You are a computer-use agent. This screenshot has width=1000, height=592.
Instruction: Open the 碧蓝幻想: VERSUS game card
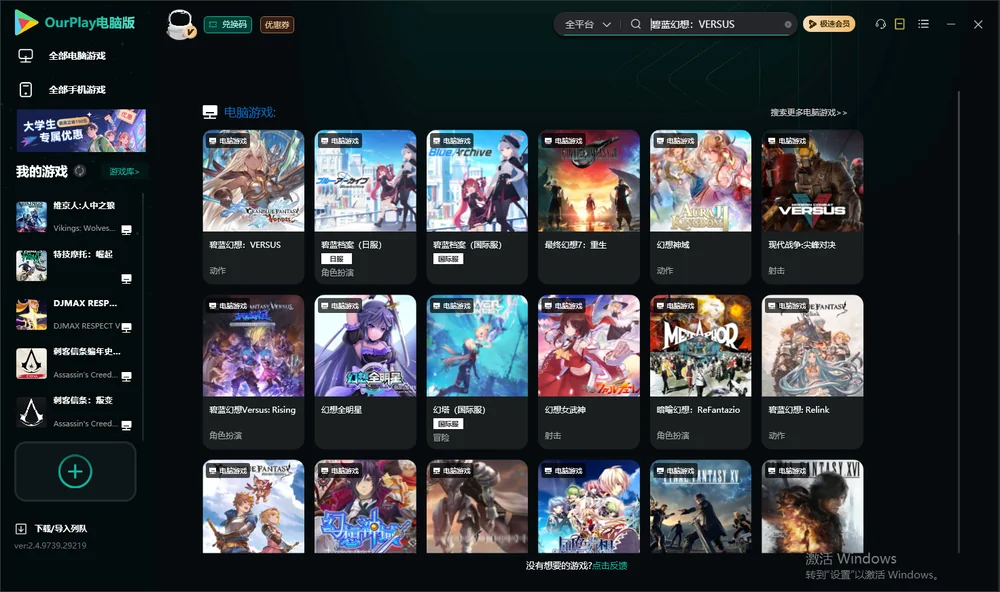click(x=253, y=207)
